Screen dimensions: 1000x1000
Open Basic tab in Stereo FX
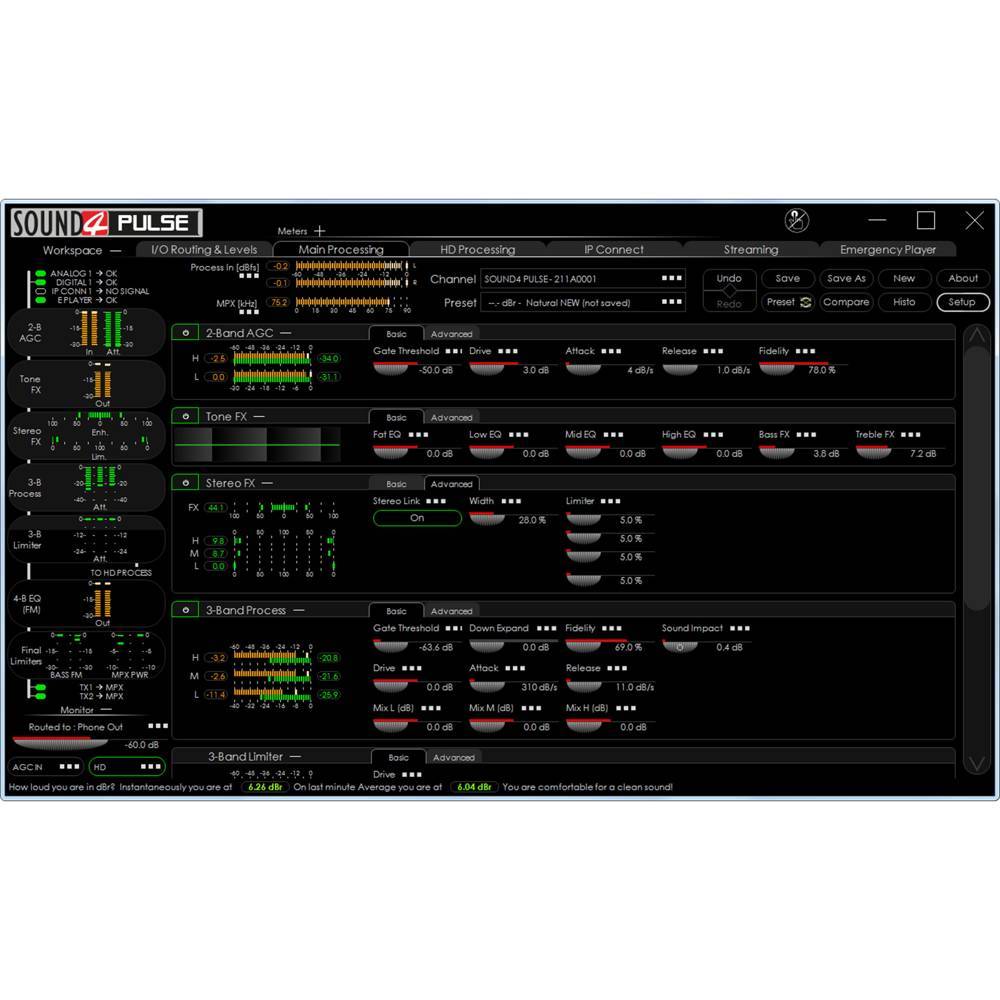pyautogui.click(x=396, y=484)
